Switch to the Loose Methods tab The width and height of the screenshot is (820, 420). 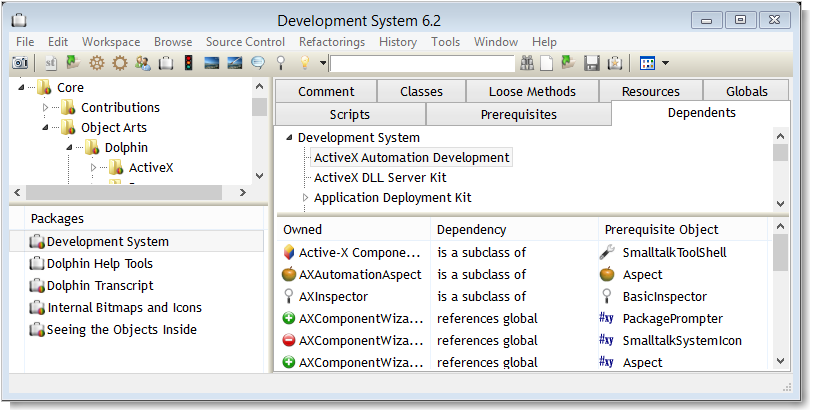click(532, 92)
